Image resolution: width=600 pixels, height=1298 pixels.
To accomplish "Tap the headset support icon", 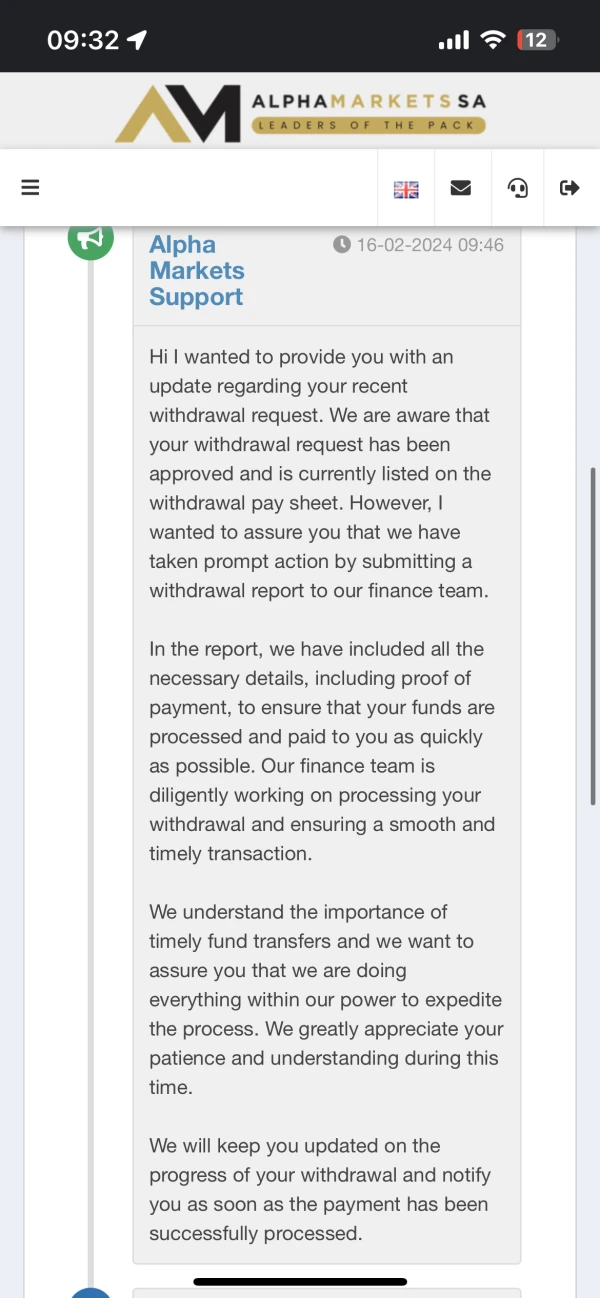I will [518, 188].
